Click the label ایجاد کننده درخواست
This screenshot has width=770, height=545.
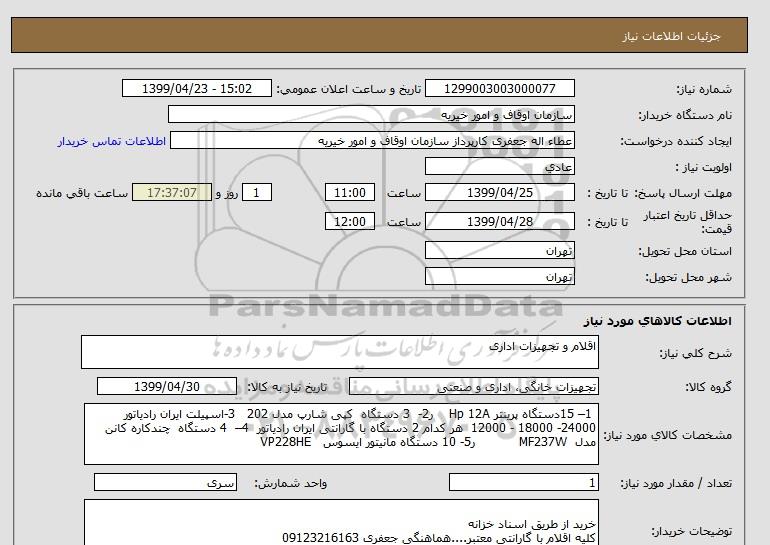[x=676, y=141]
